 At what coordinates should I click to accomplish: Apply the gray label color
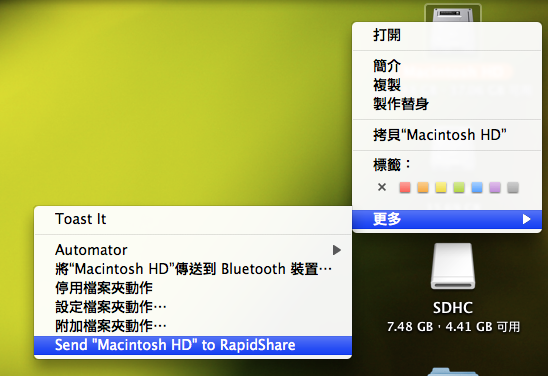(513, 187)
